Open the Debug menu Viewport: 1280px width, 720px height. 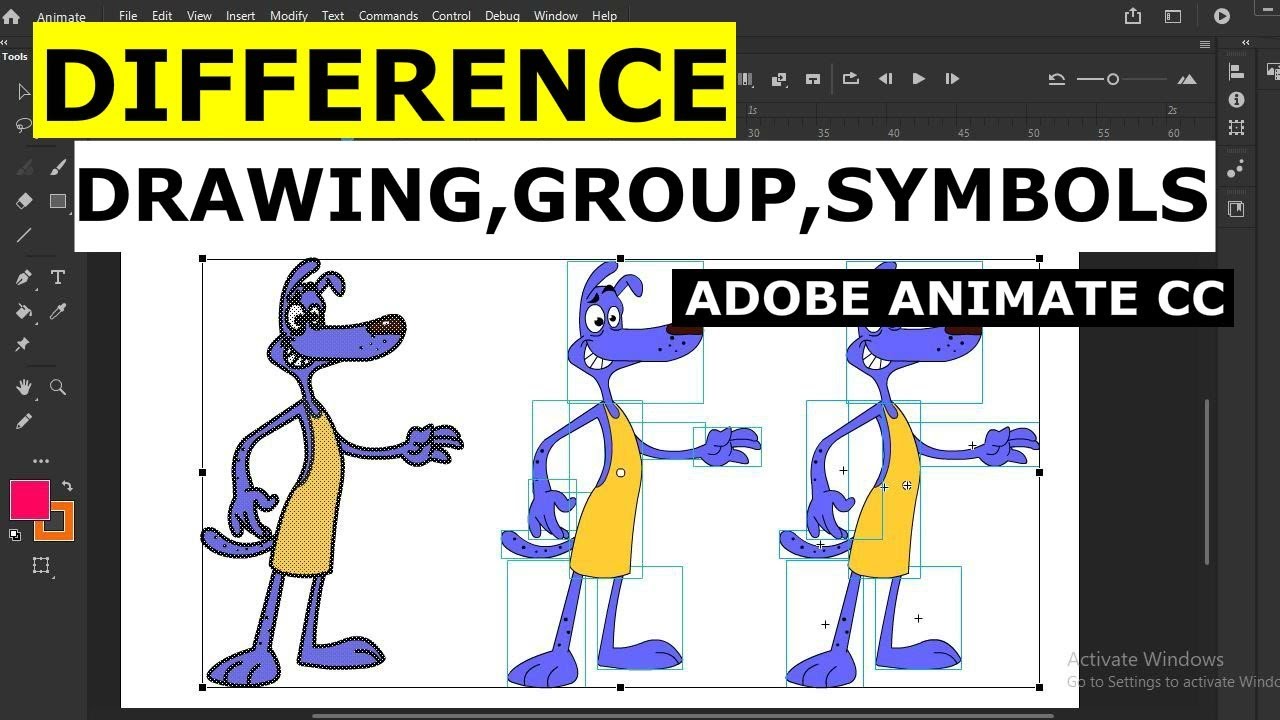(x=502, y=16)
